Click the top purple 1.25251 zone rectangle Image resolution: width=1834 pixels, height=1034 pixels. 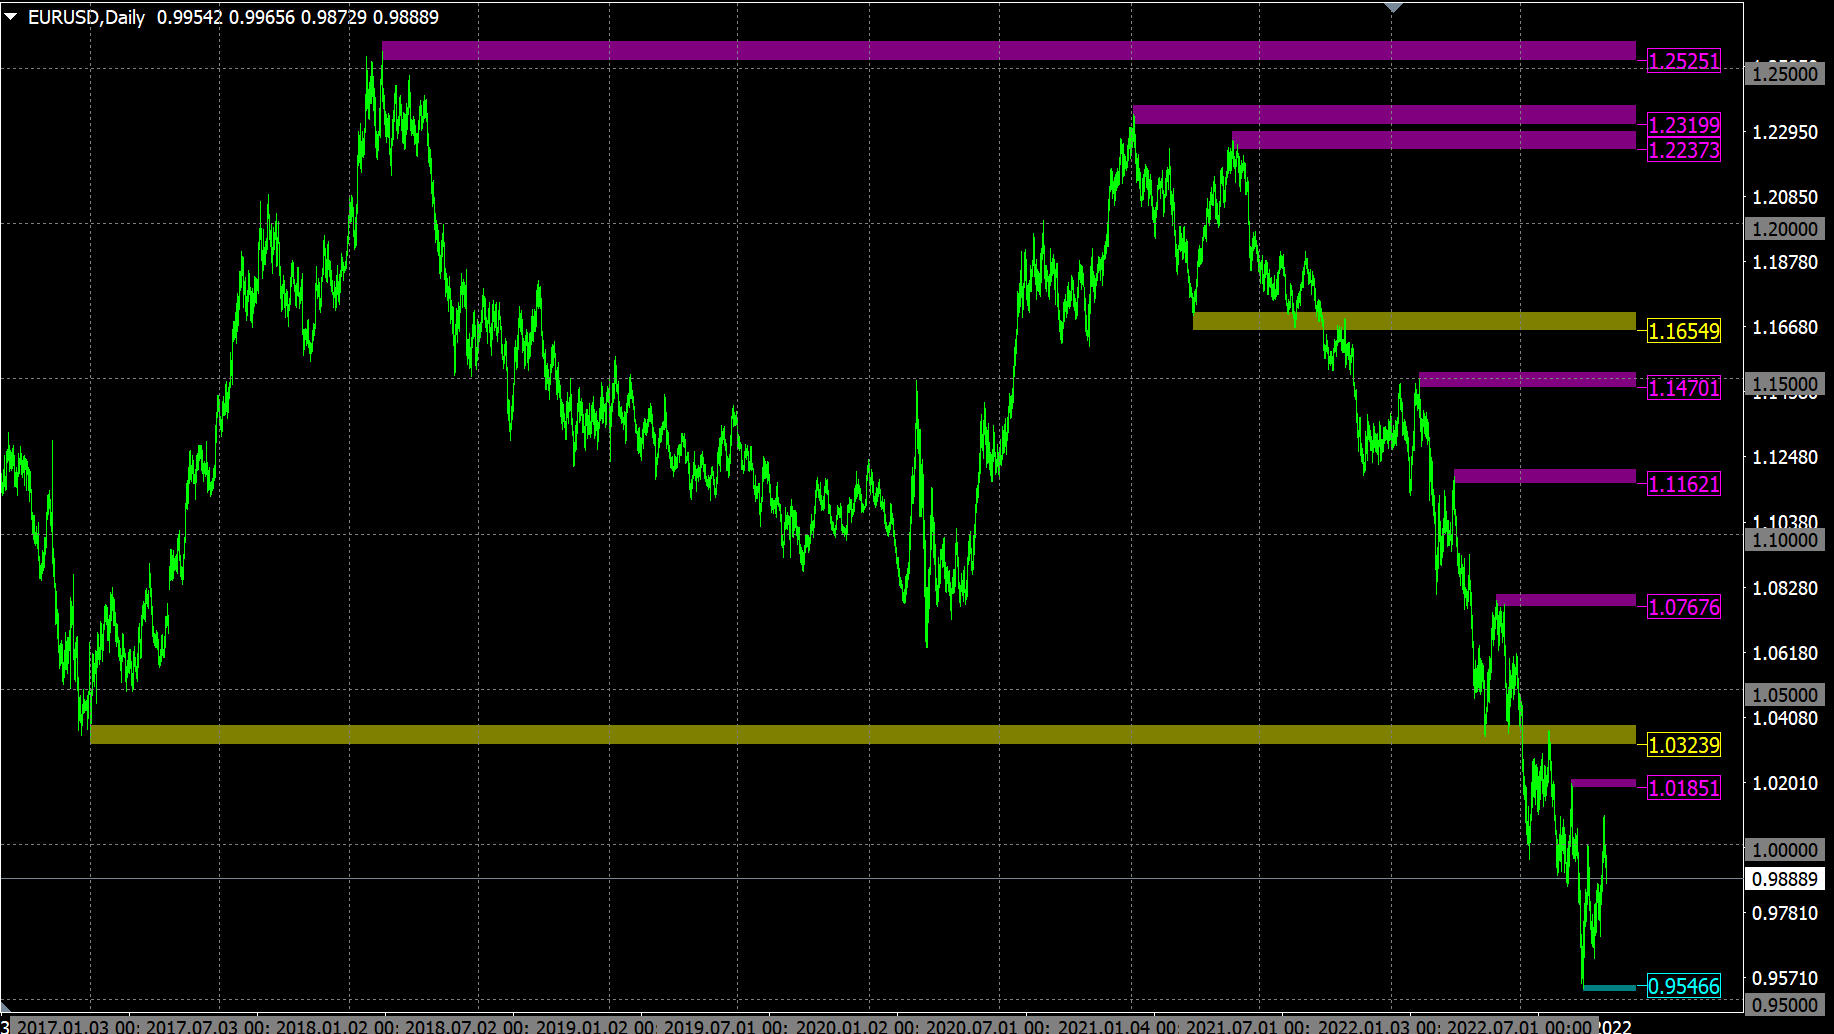coord(1009,50)
